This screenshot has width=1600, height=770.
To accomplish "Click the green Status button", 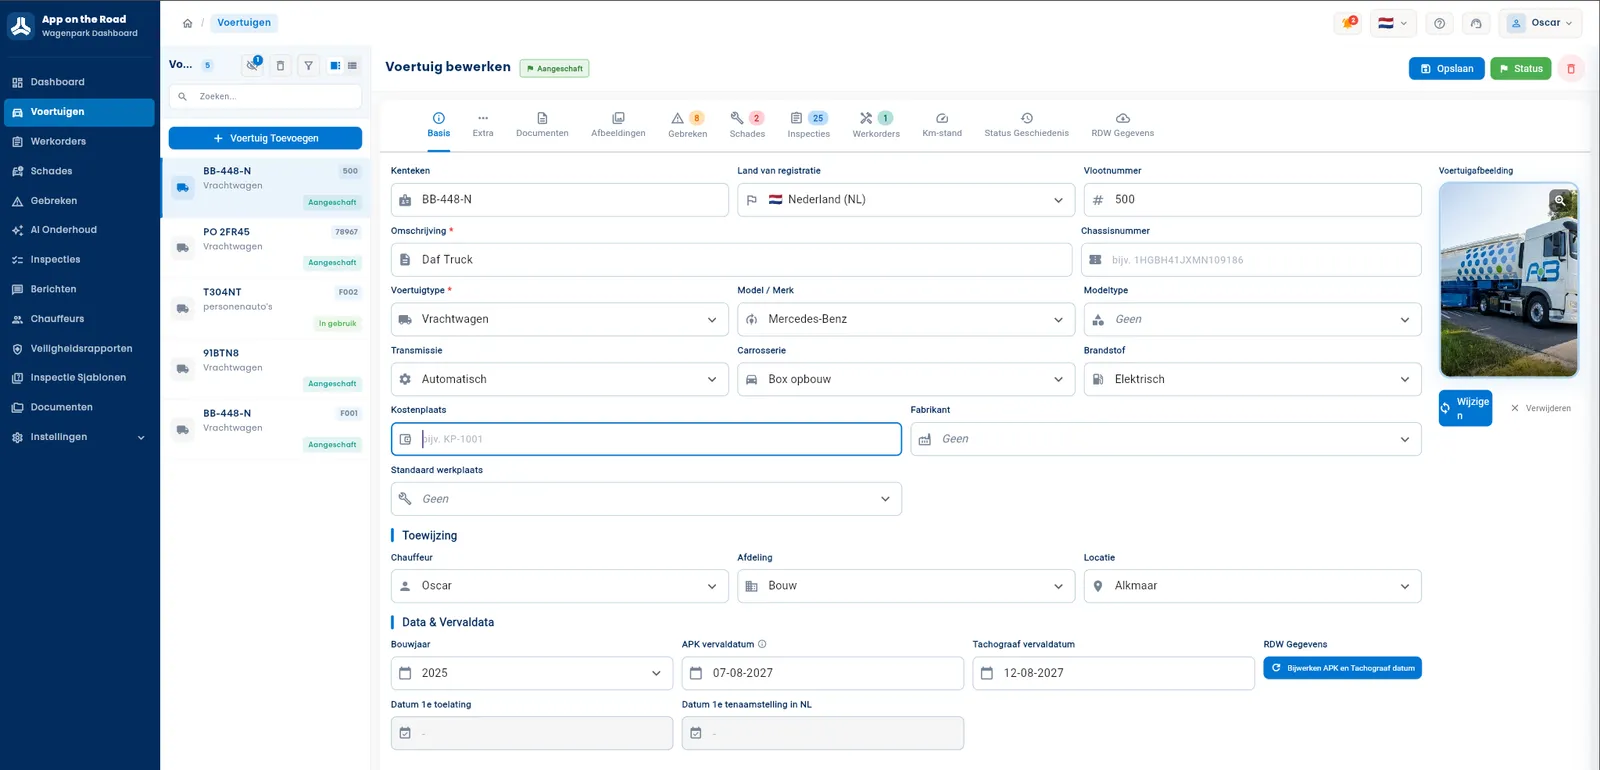I will (x=1520, y=69).
